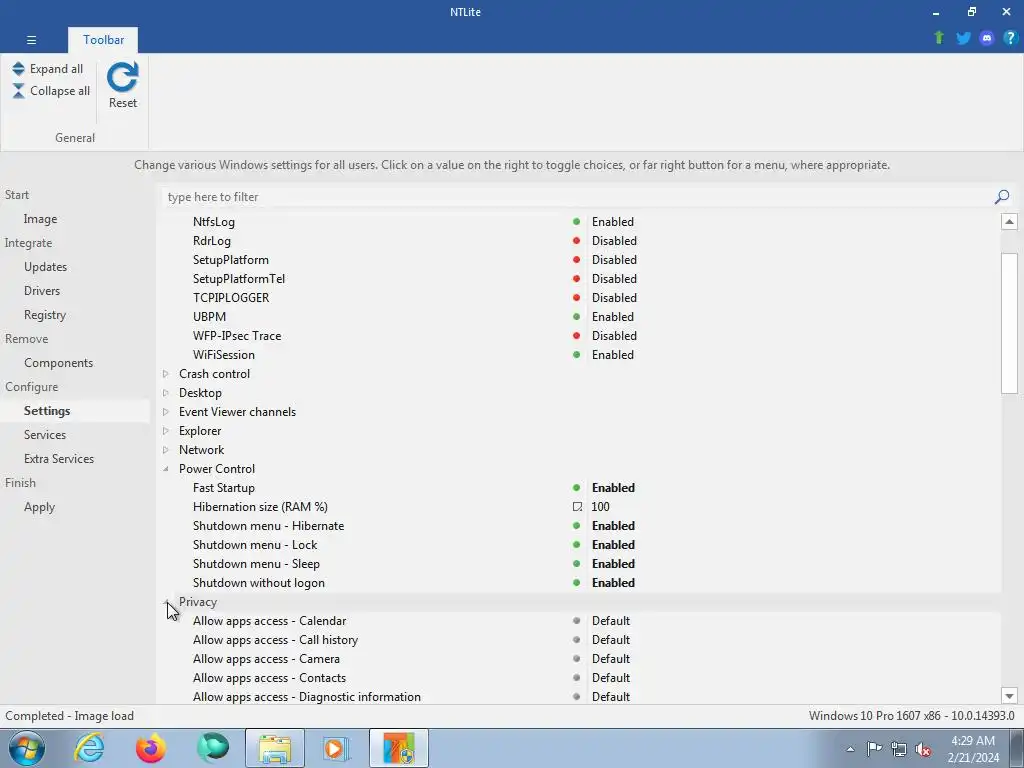This screenshot has height=768, width=1024.
Task: Expand the Crash control group
Action: coord(166,374)
